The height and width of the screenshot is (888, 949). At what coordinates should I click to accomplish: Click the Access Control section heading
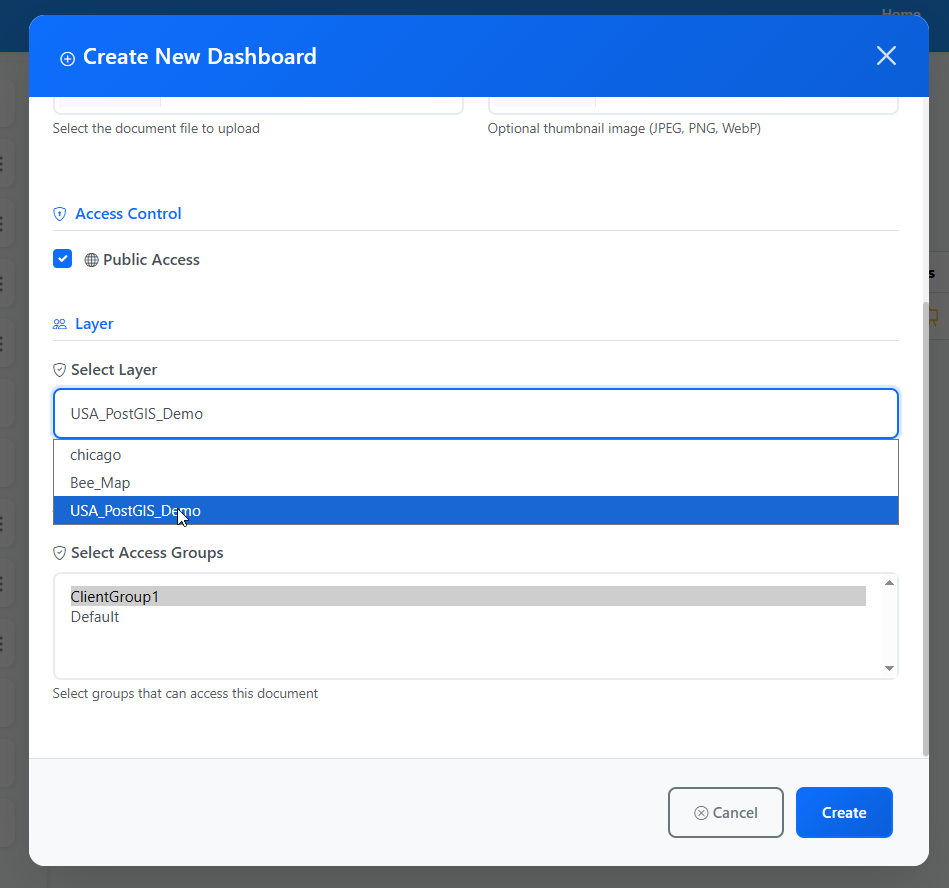tap(128, 214)
